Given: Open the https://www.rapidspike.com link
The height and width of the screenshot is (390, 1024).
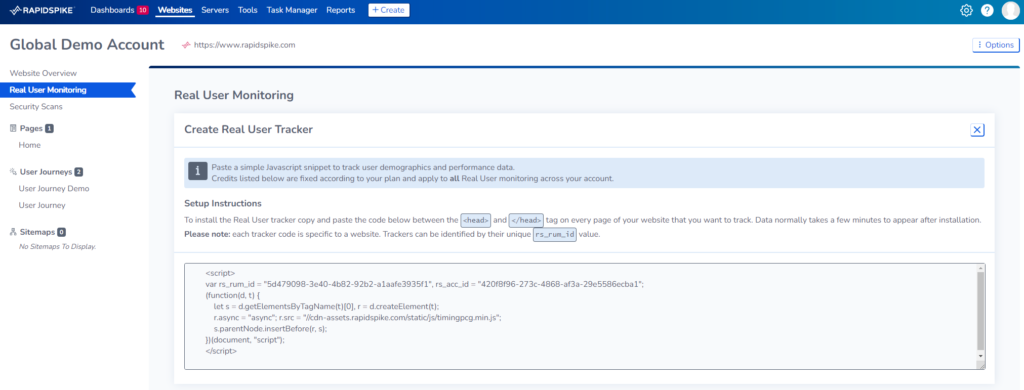Looking at the screenshot, I should (244, 45).
